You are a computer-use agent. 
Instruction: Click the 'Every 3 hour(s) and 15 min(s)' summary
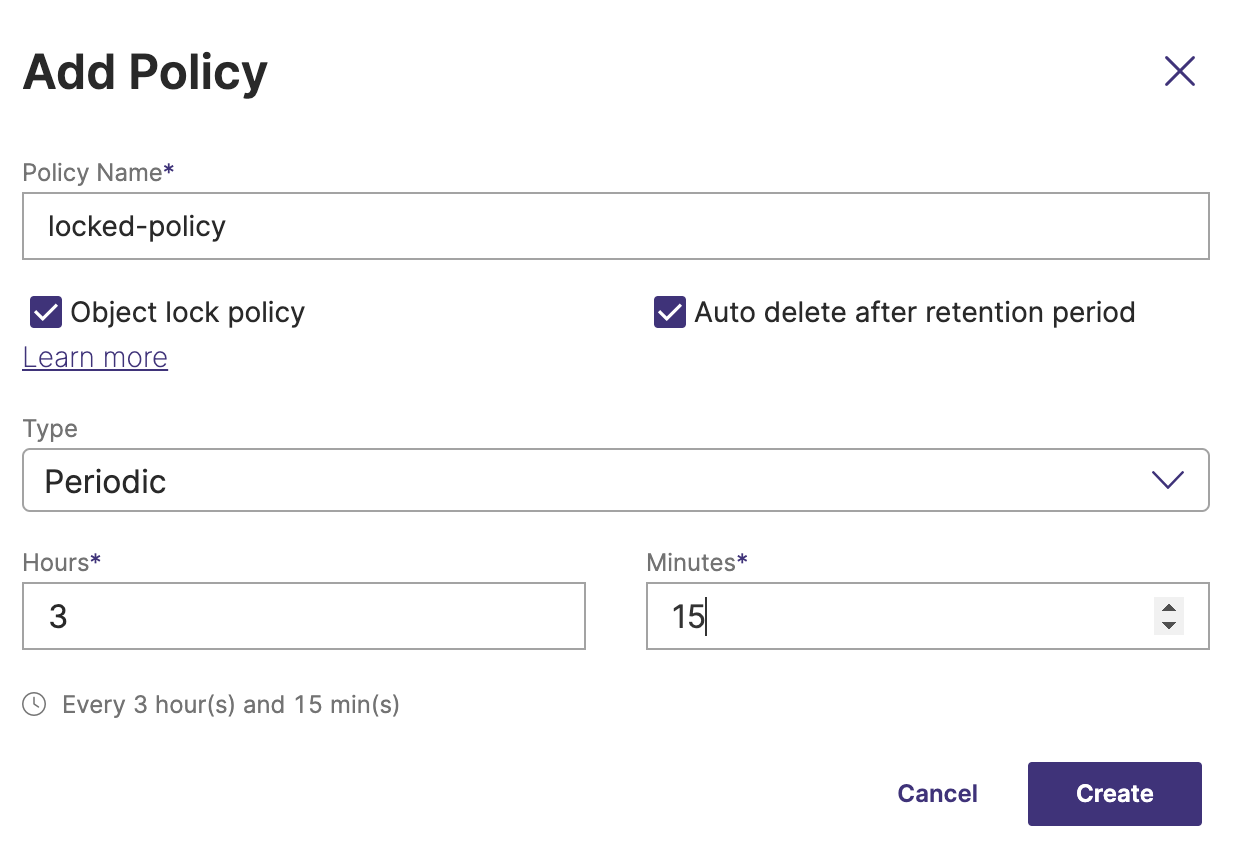(x=230, y=705)
